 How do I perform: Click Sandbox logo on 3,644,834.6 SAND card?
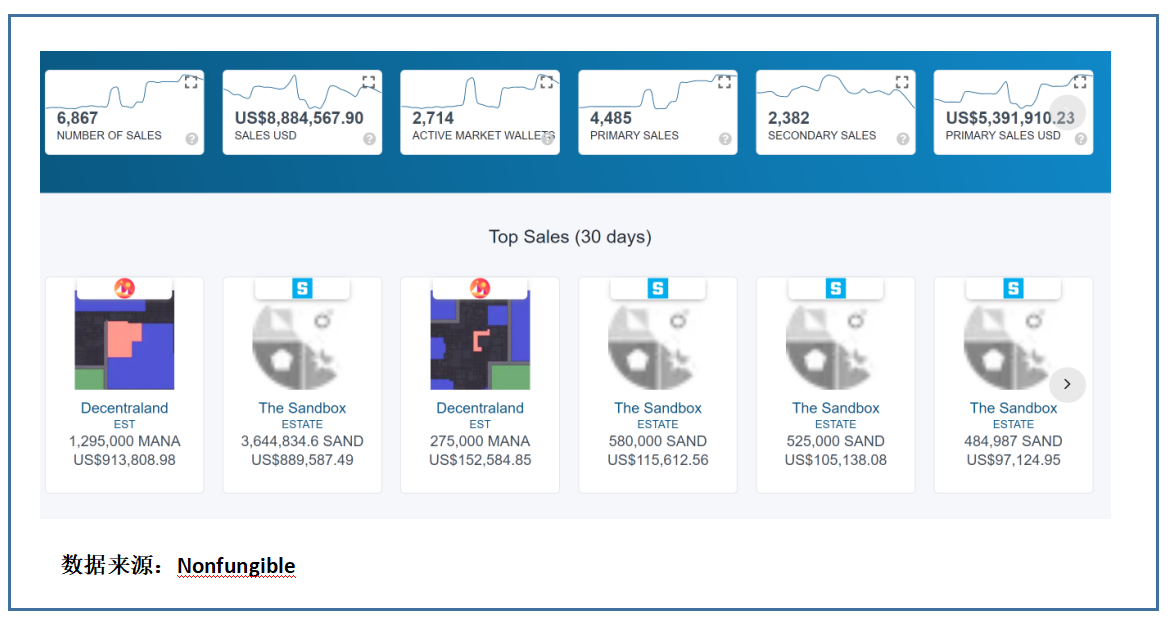[x=302, y=288]
